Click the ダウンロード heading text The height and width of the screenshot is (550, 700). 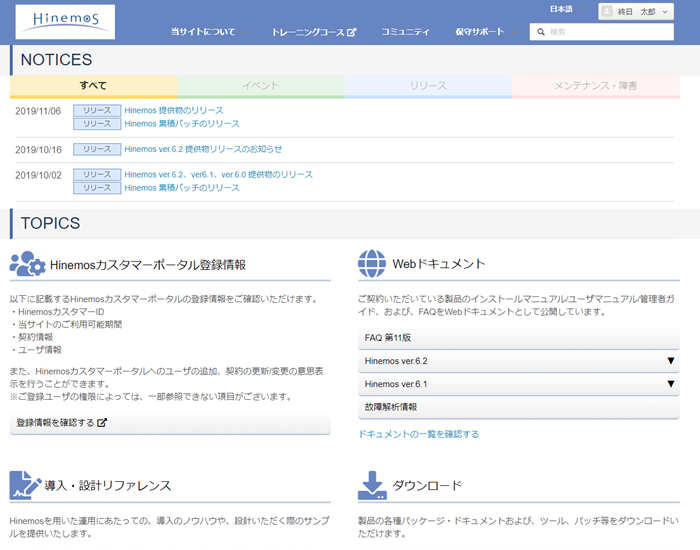pos(427,485)
